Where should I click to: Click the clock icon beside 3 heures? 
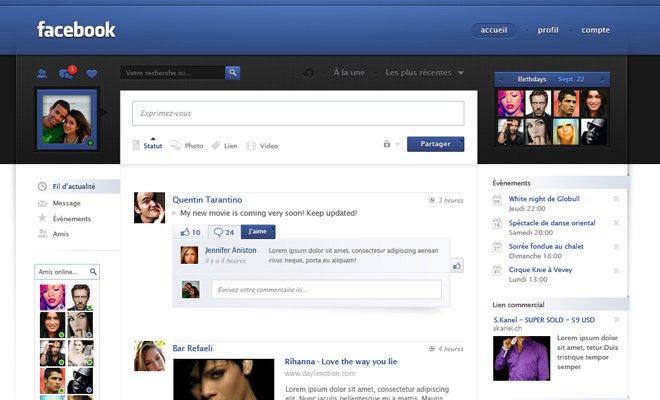click(431, 200)
